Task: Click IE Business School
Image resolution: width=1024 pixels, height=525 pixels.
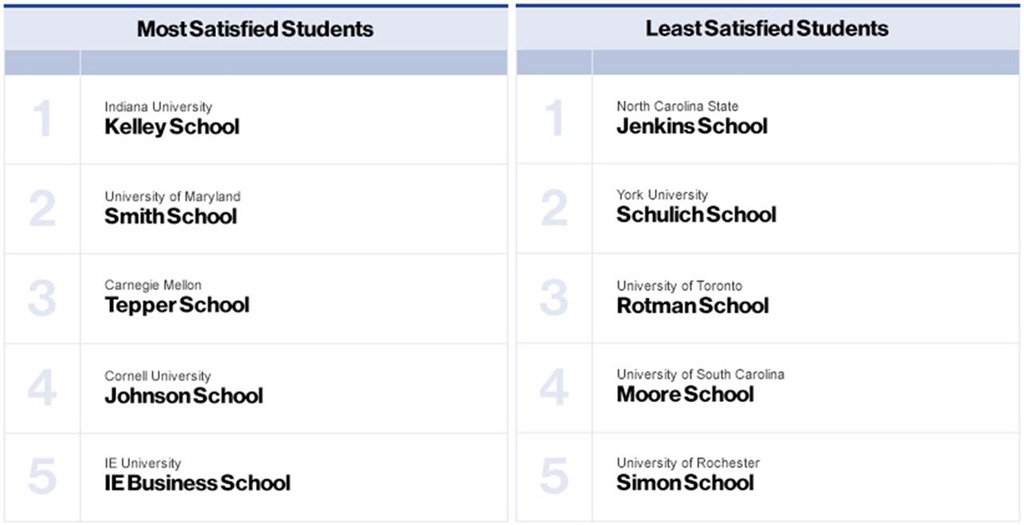Action: [197, 484]
